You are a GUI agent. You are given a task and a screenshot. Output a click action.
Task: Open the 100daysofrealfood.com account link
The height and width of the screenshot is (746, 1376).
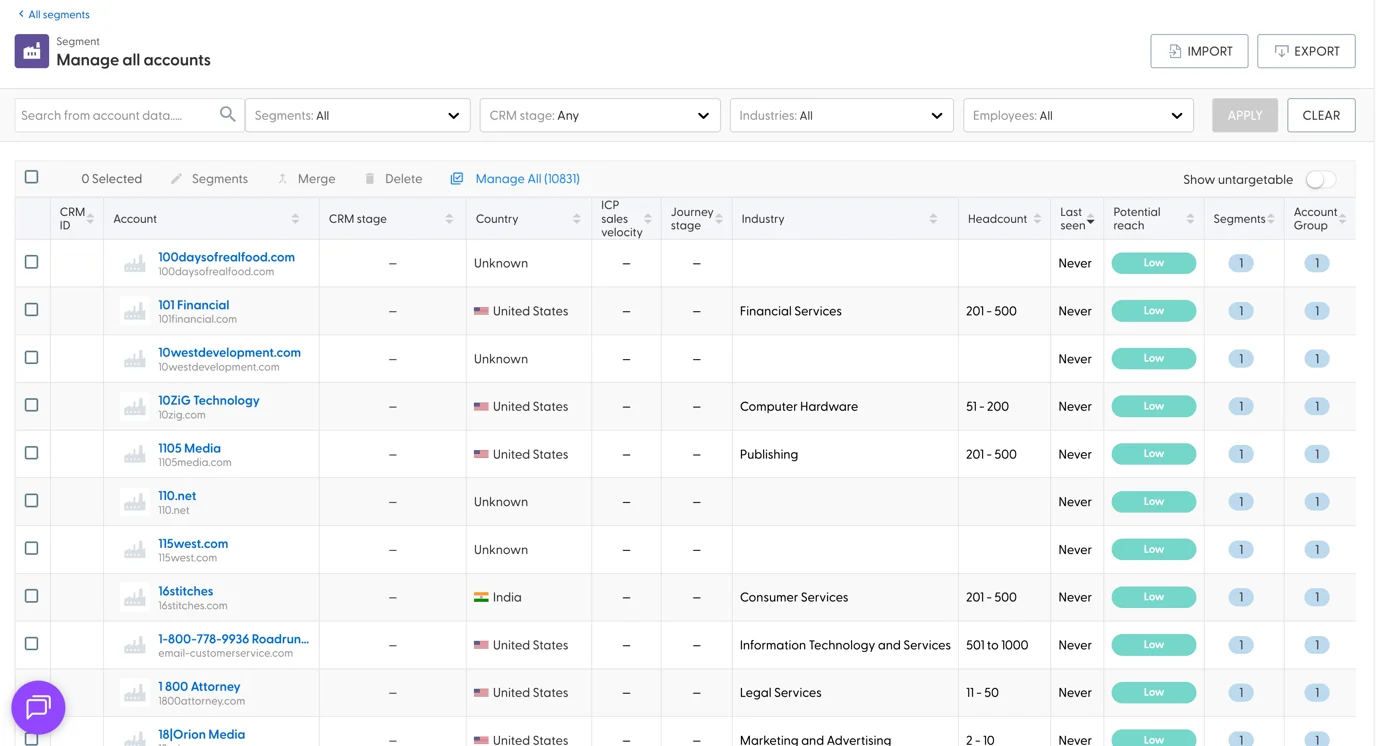click(226, 257)
